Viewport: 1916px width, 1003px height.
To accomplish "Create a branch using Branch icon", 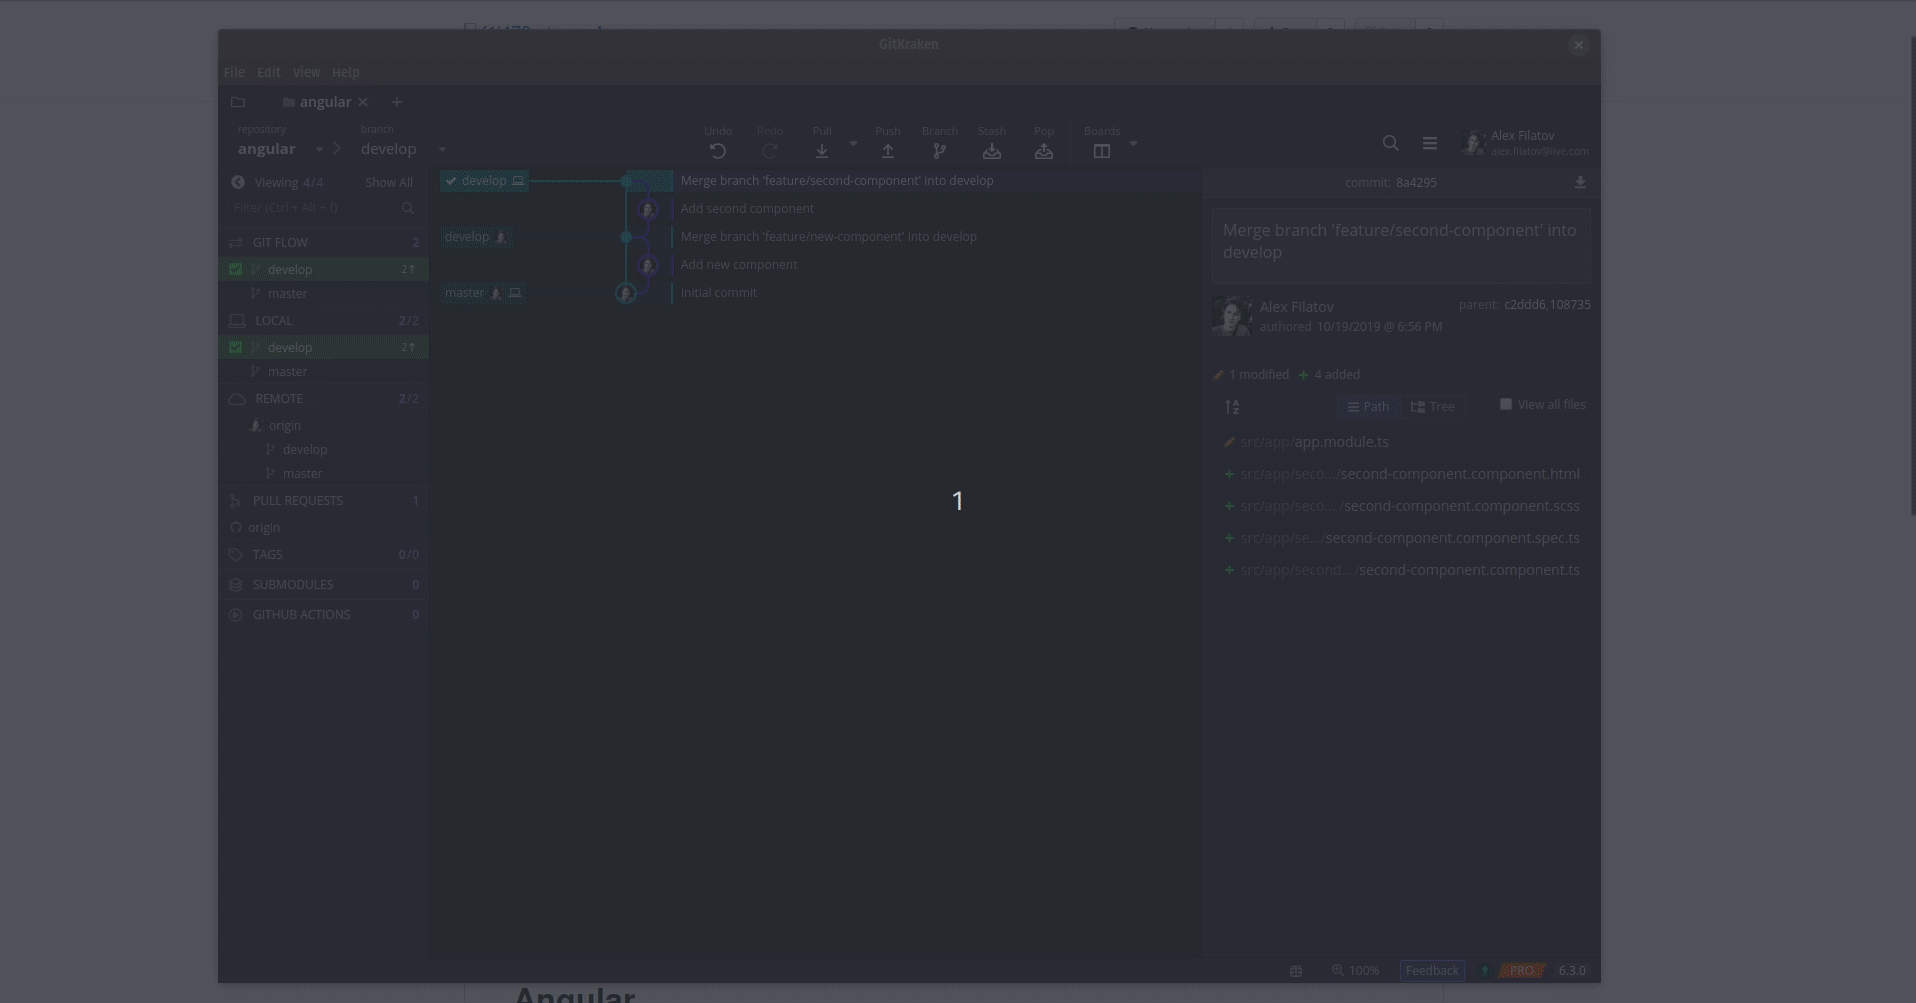I will [x=940, y=151].
